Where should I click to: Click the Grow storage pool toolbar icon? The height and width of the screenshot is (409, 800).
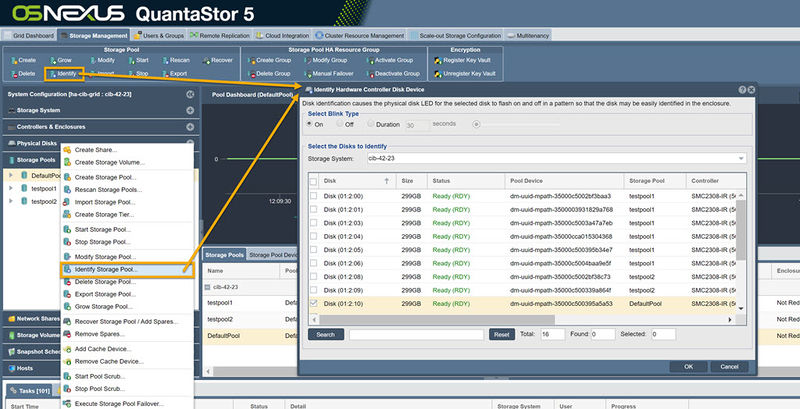[x=53, y=60]
